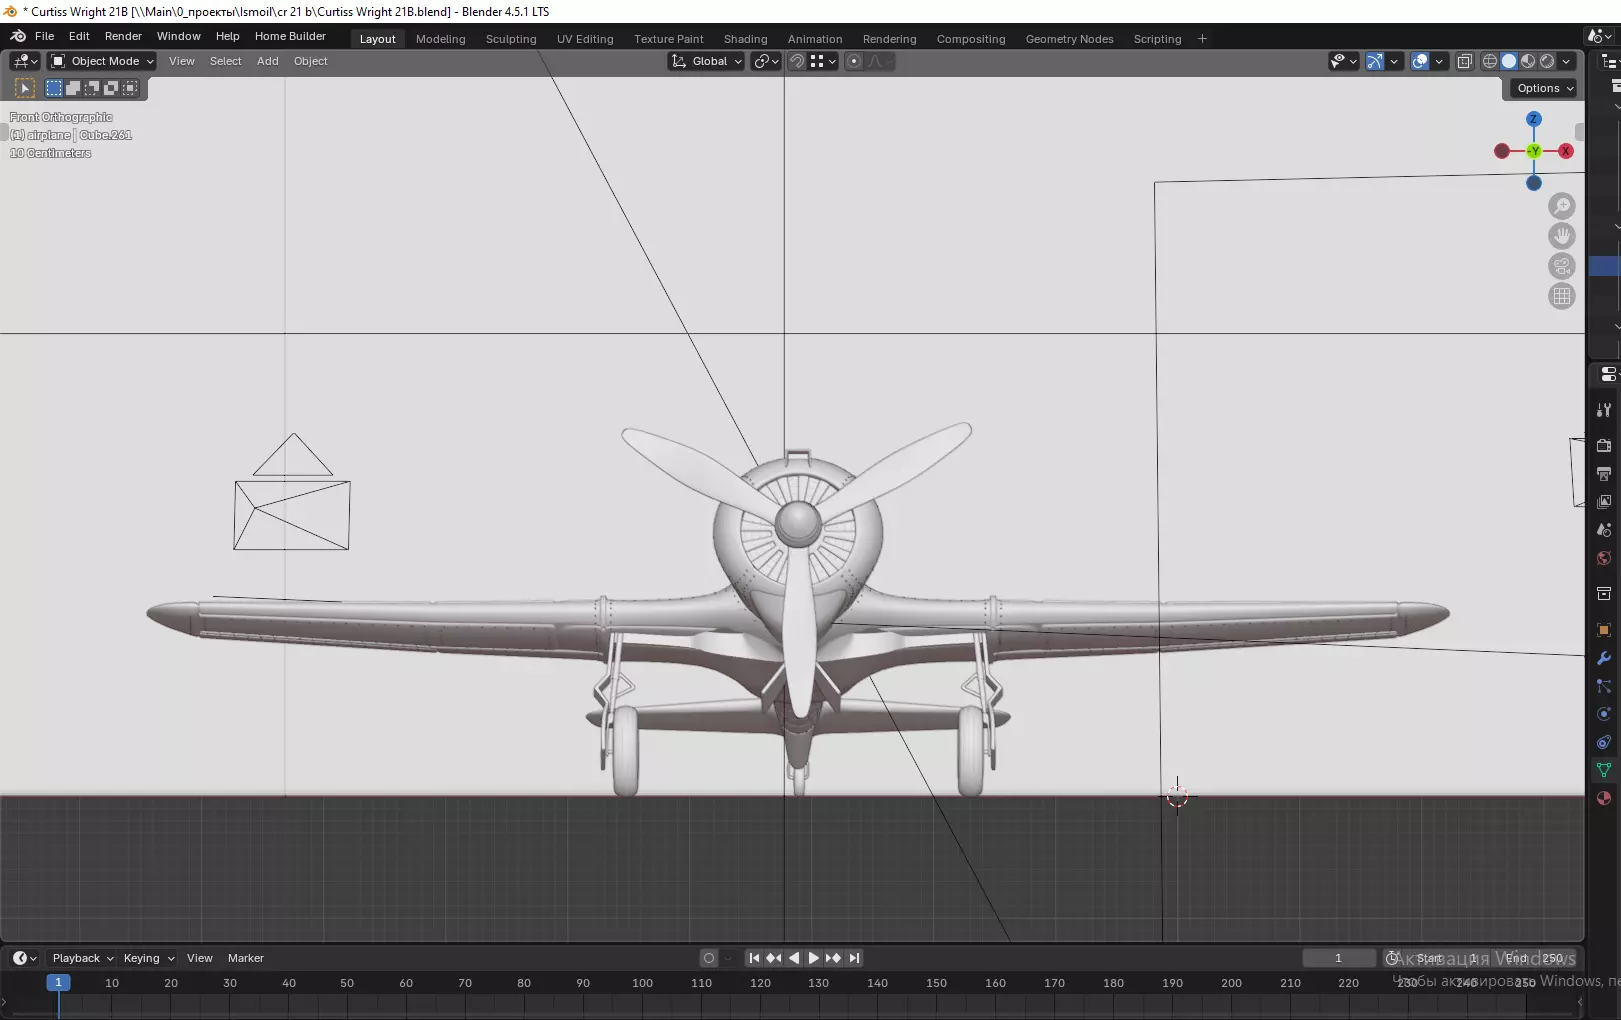This screenshot has width=1621, height=1020.
Task: Open the Collection properties tab
Action: click(1604, 594)
